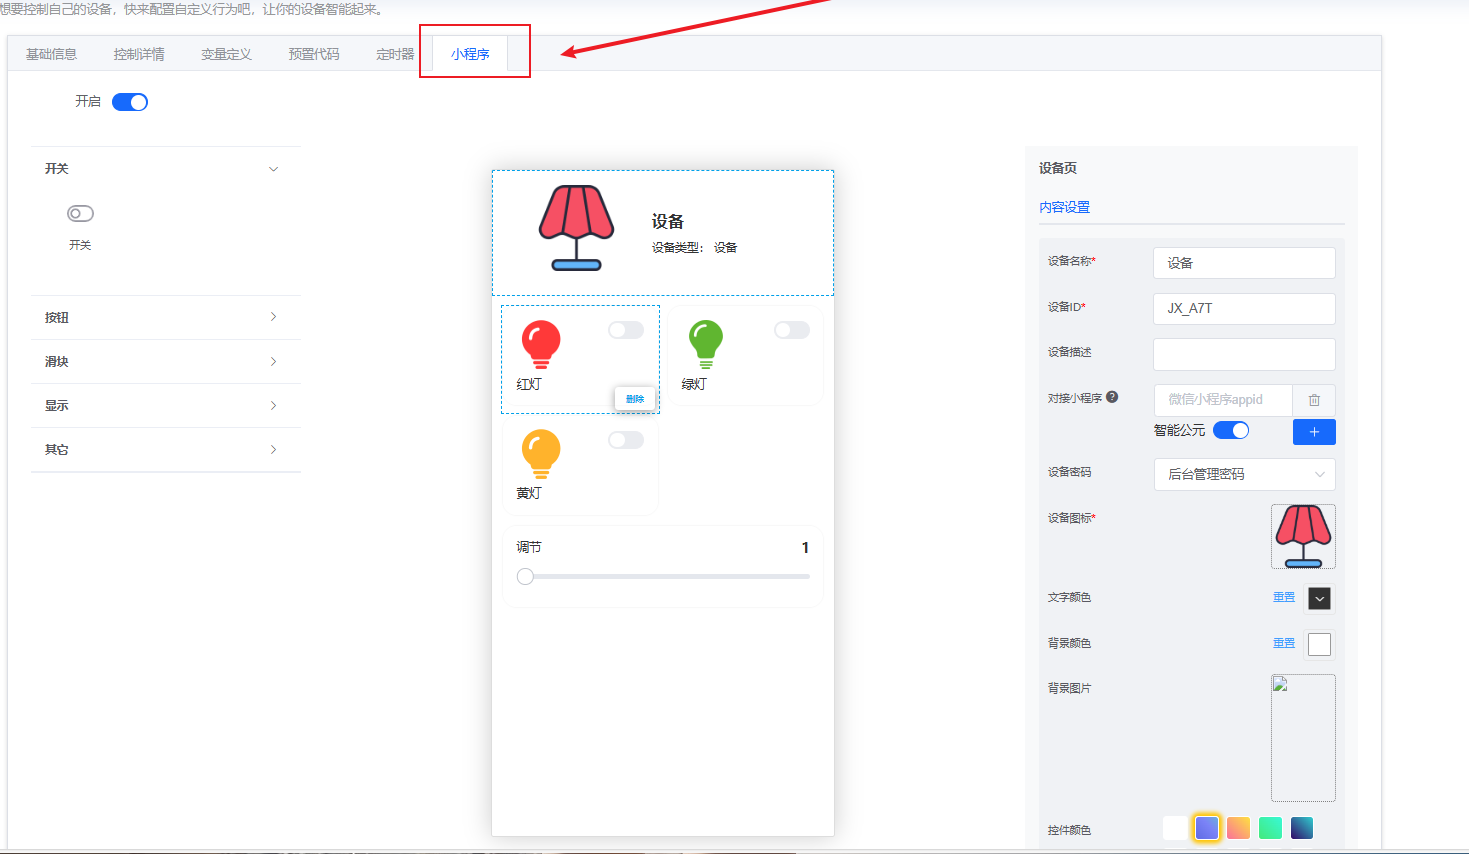Click the green light bulb icon
Screen dimensions: 1469x854
(x=706, y=344)
